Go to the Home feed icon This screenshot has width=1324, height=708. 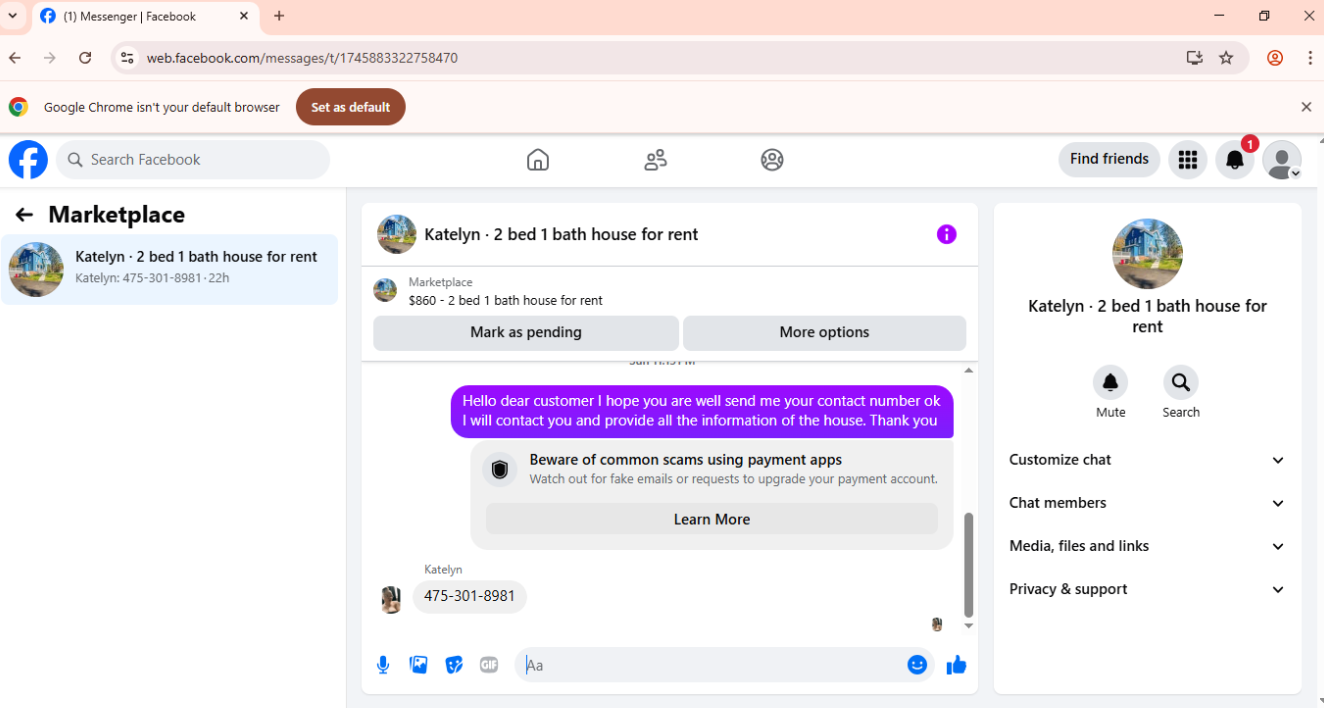tap(538, 160)
